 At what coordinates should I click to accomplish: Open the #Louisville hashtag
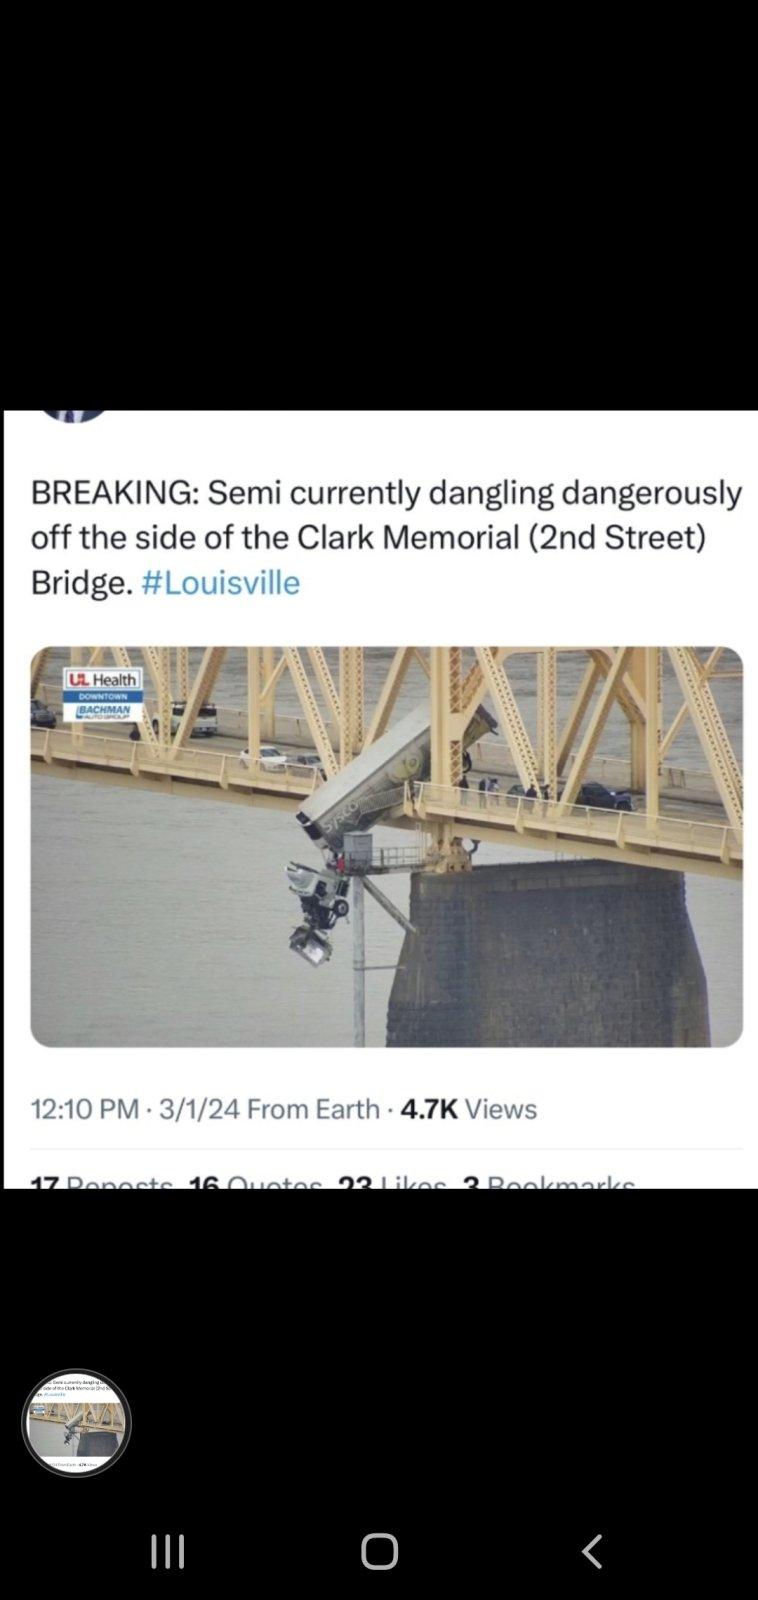221,582
